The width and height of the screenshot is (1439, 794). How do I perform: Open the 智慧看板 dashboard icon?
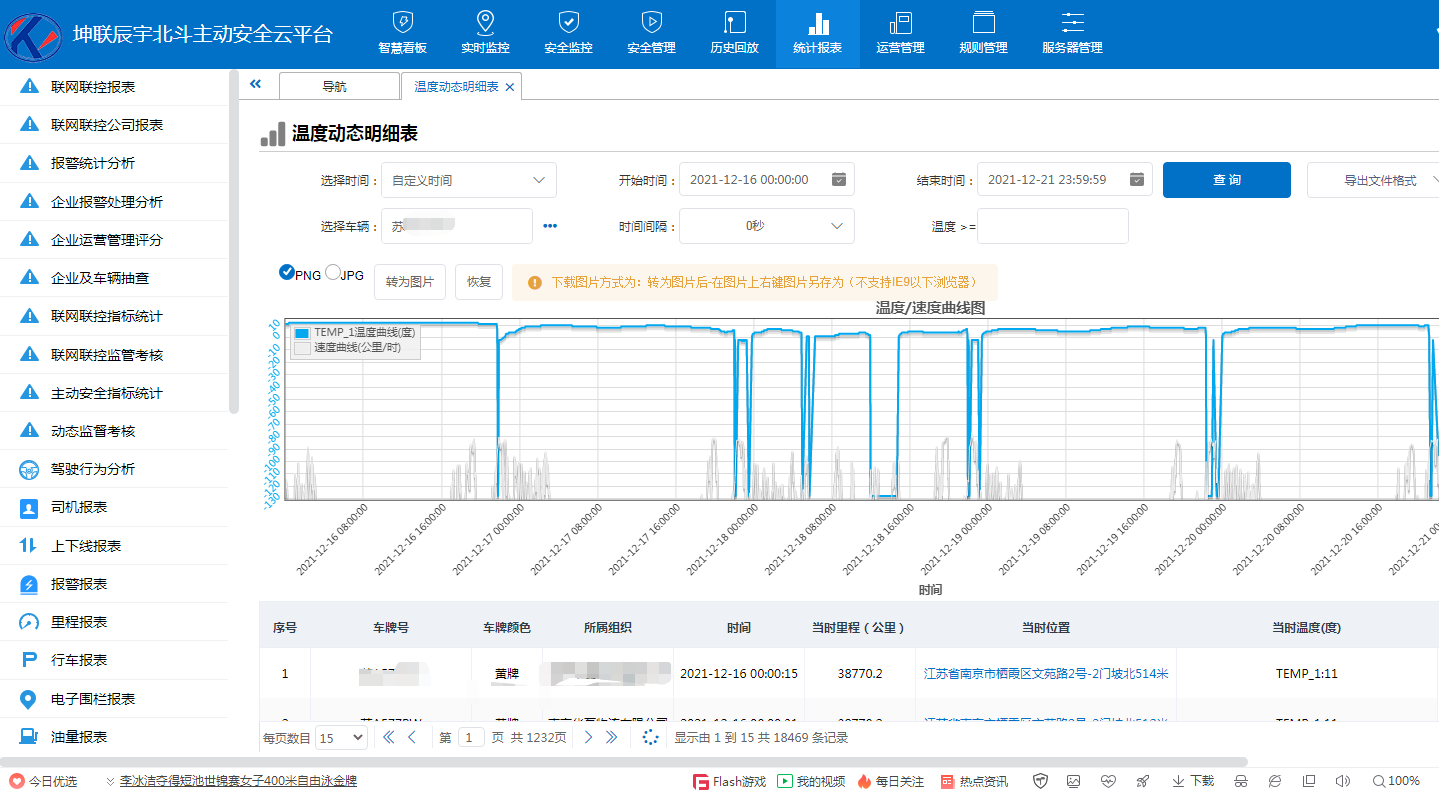402,23
